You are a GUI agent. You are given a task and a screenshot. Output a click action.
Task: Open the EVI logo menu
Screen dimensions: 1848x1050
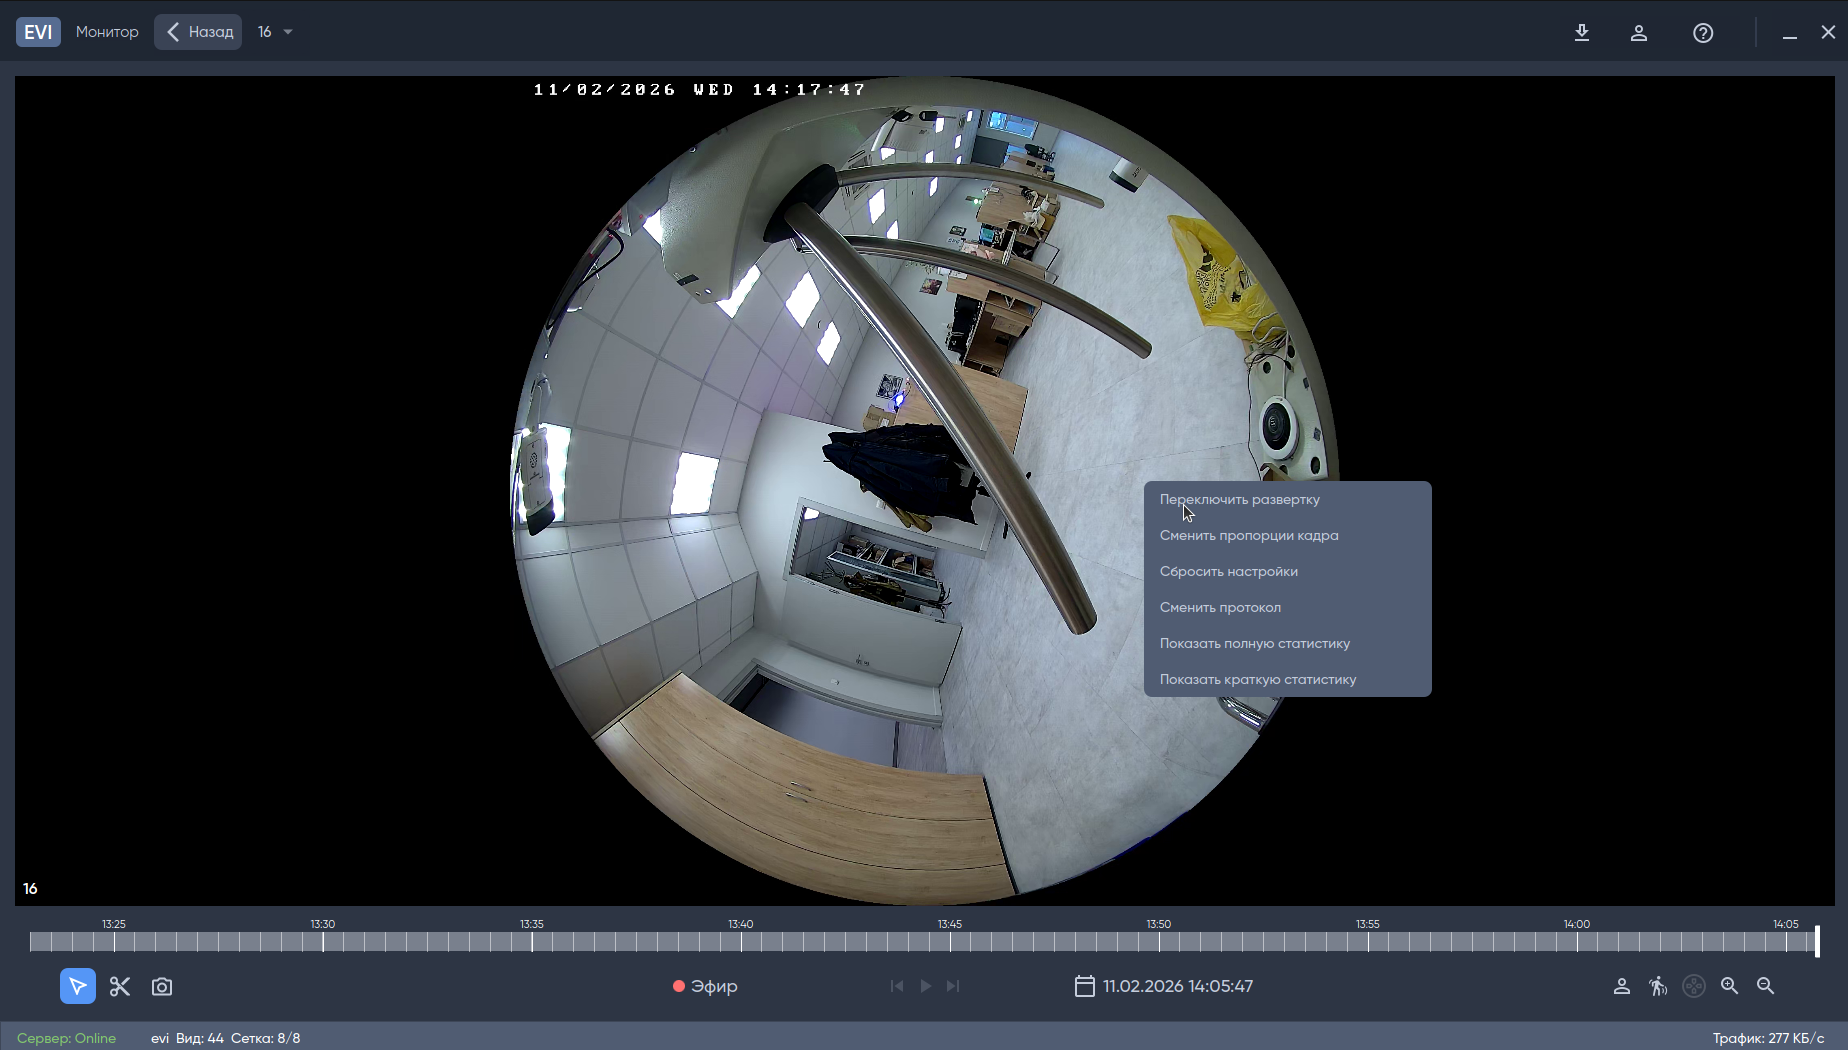coord(38,32)
